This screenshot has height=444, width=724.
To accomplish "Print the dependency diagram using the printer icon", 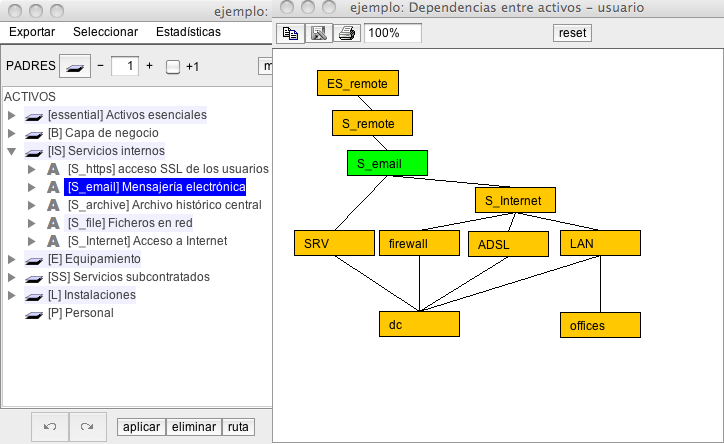I will tap(346, 33).
